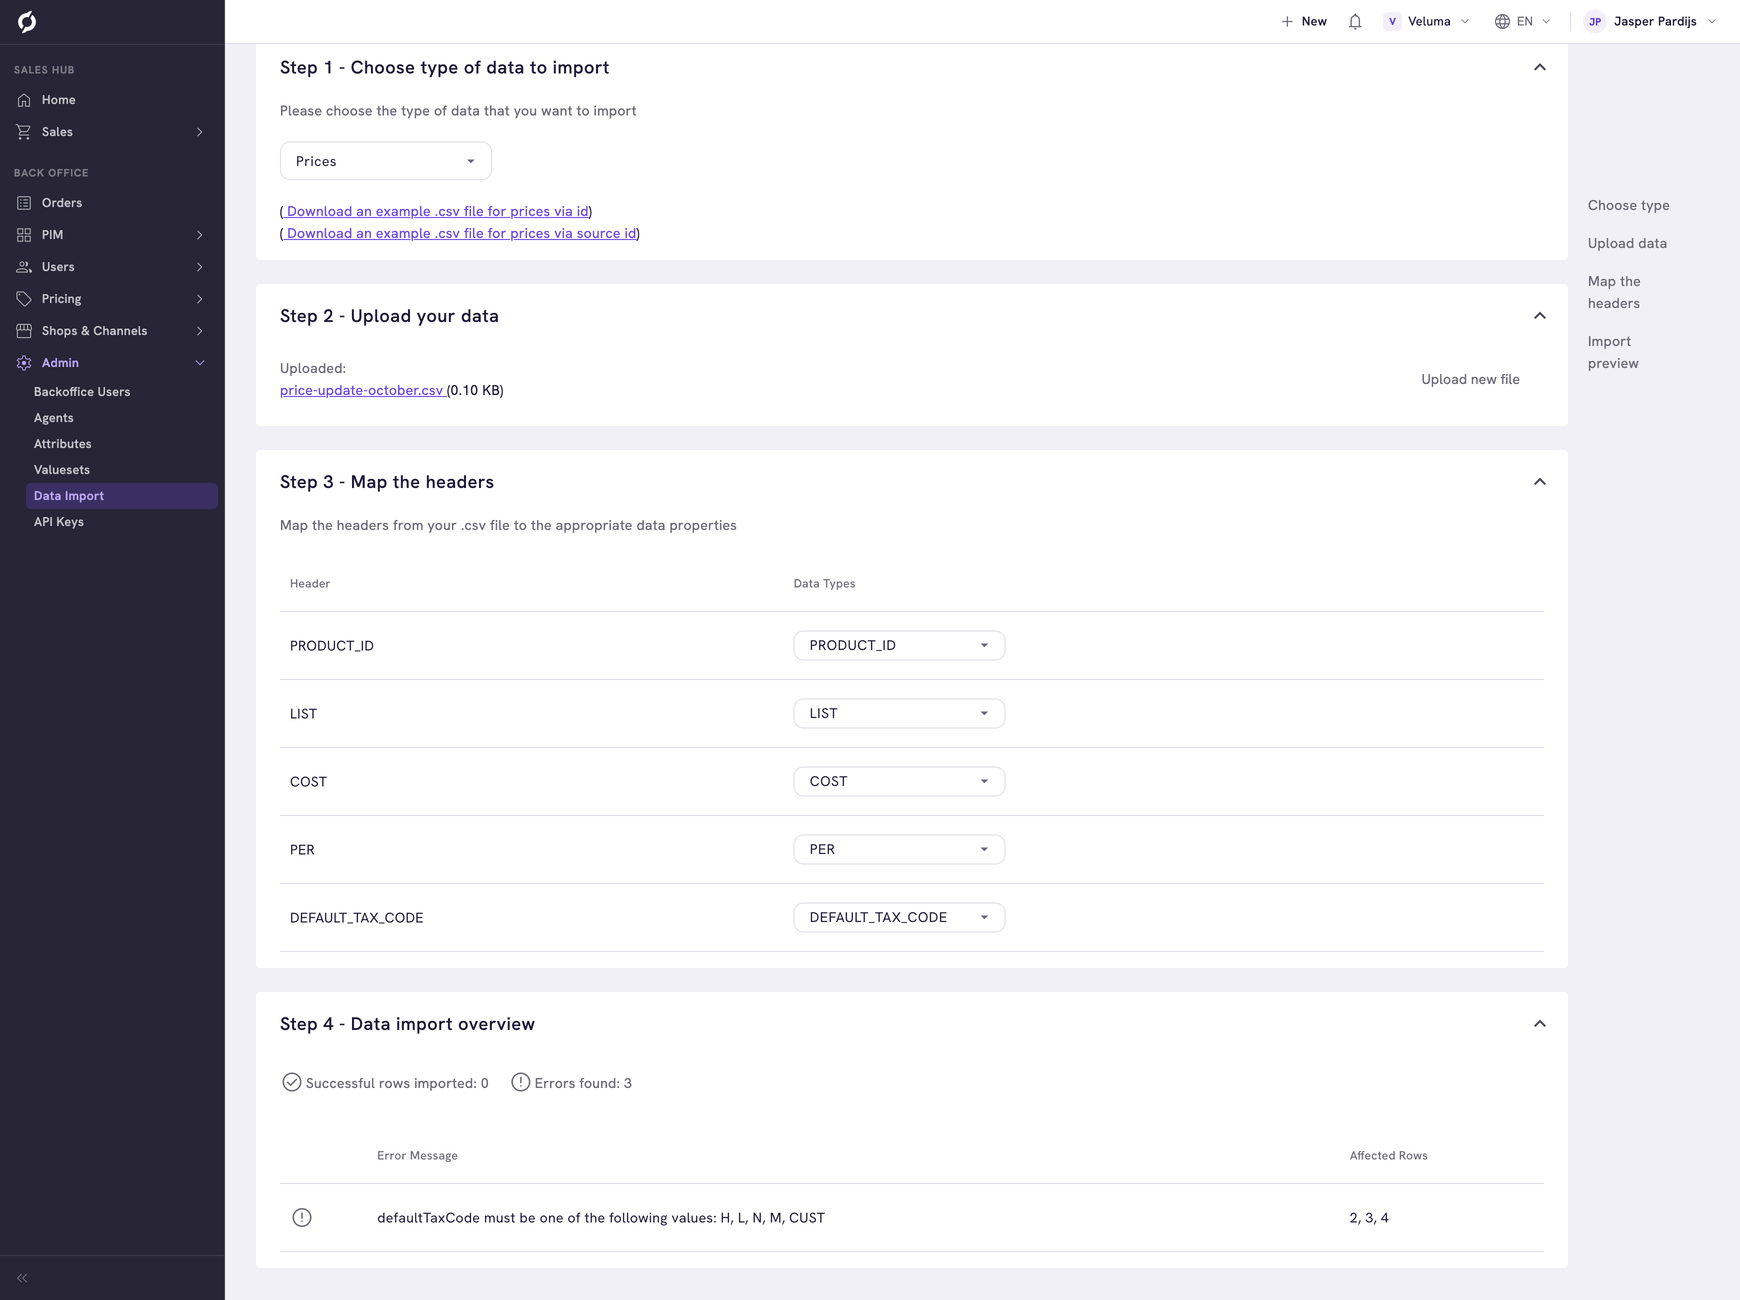Click the Admin gear icon
This screenshot has width=1740, height=1300.
(24, 363)
